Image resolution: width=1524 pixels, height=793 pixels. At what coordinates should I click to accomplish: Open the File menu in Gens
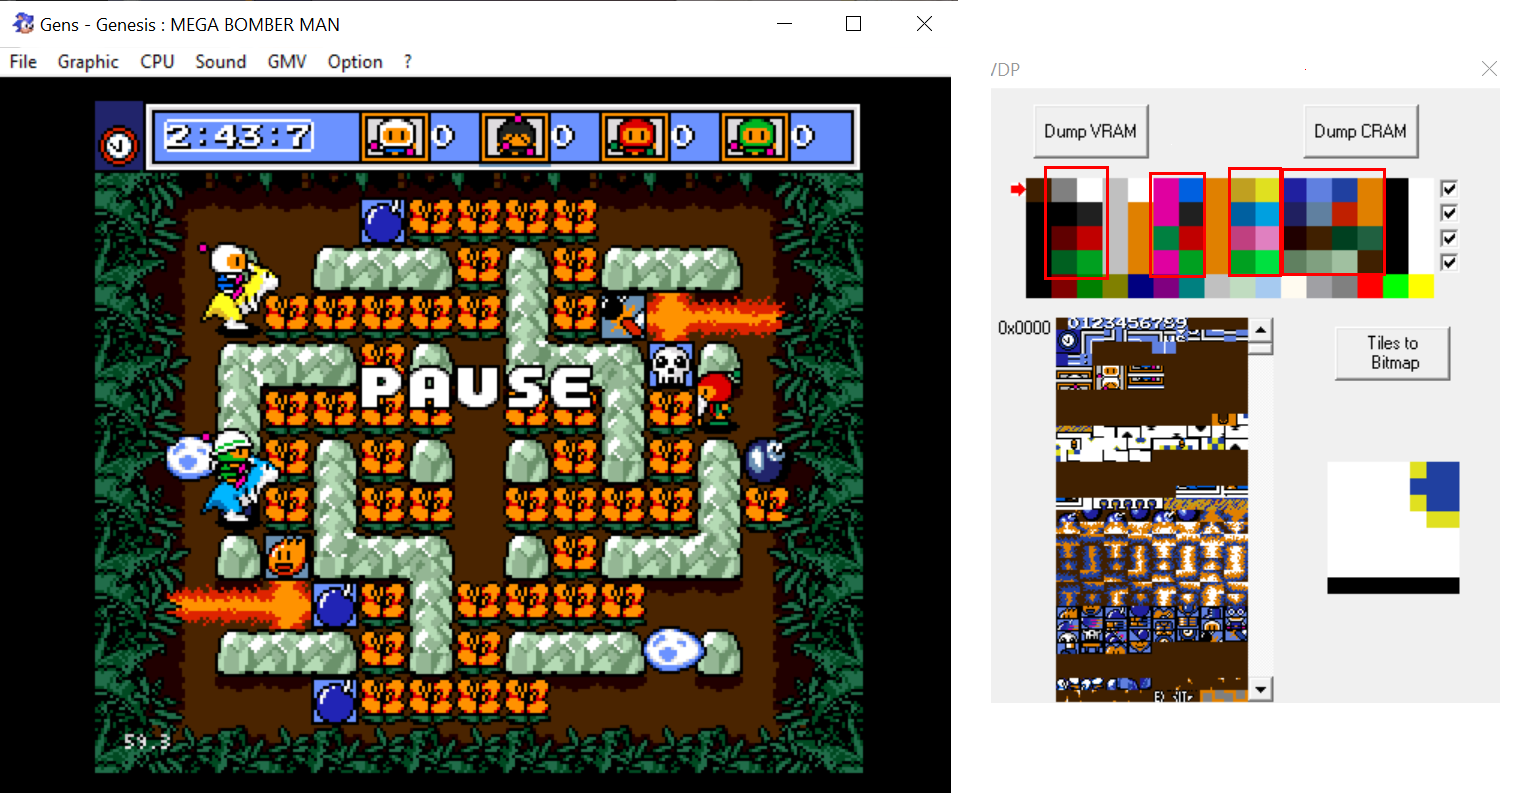(23, 62)
